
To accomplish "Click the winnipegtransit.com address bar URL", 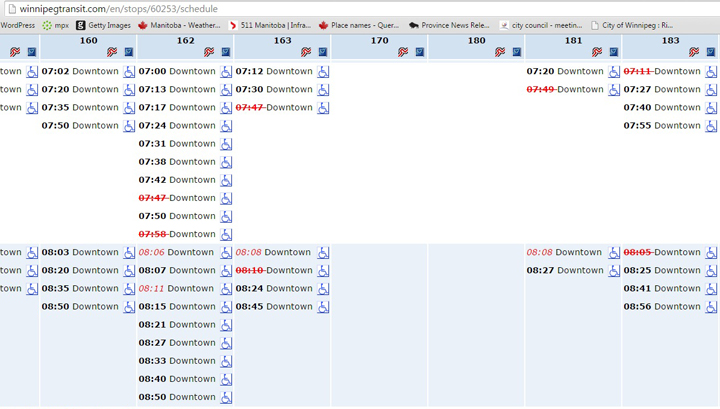I will coord(118,9).
